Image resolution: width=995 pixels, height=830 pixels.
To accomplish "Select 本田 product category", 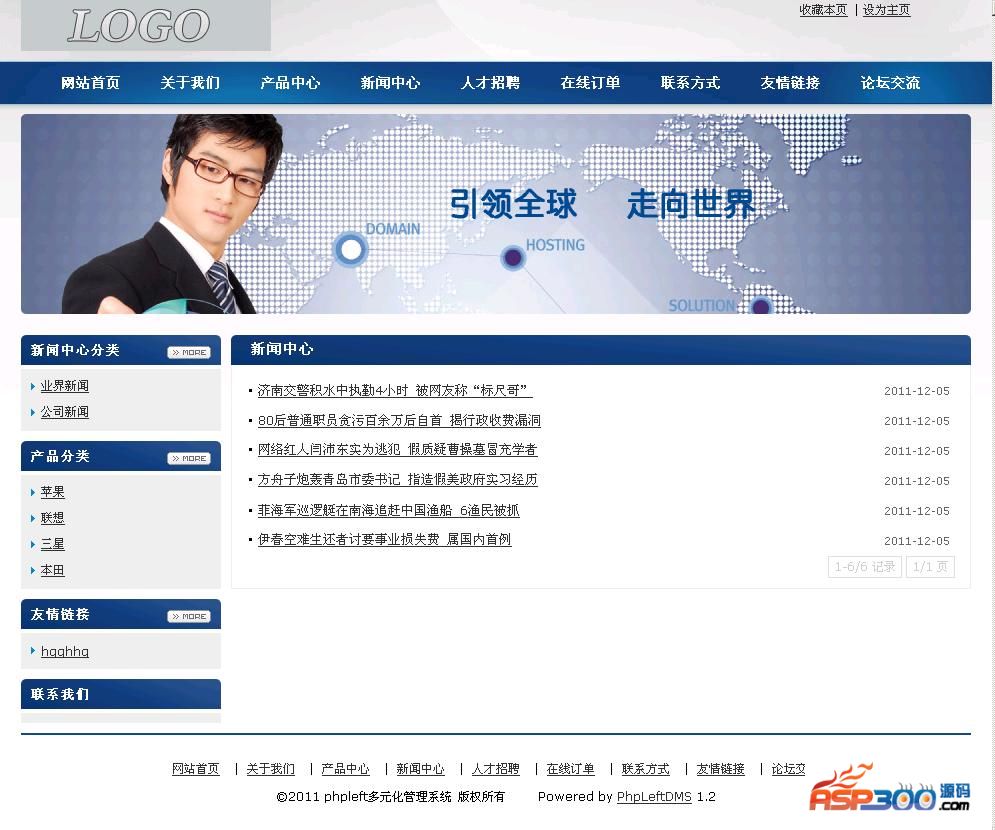I will pos(53,570).
